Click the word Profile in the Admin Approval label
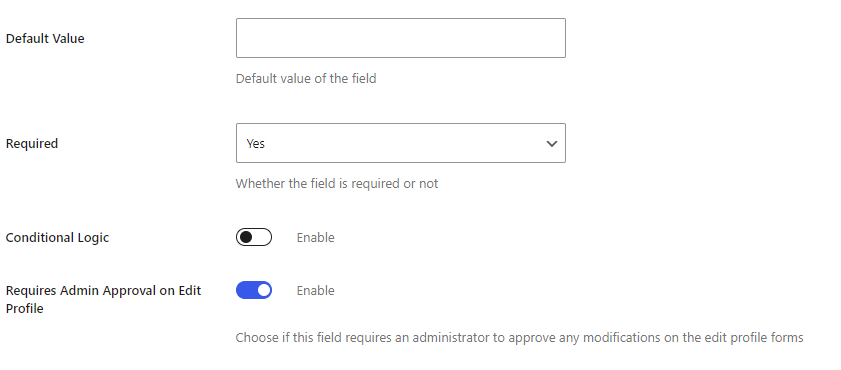This screenshot has height=370, width=841. tap(24, 309)
